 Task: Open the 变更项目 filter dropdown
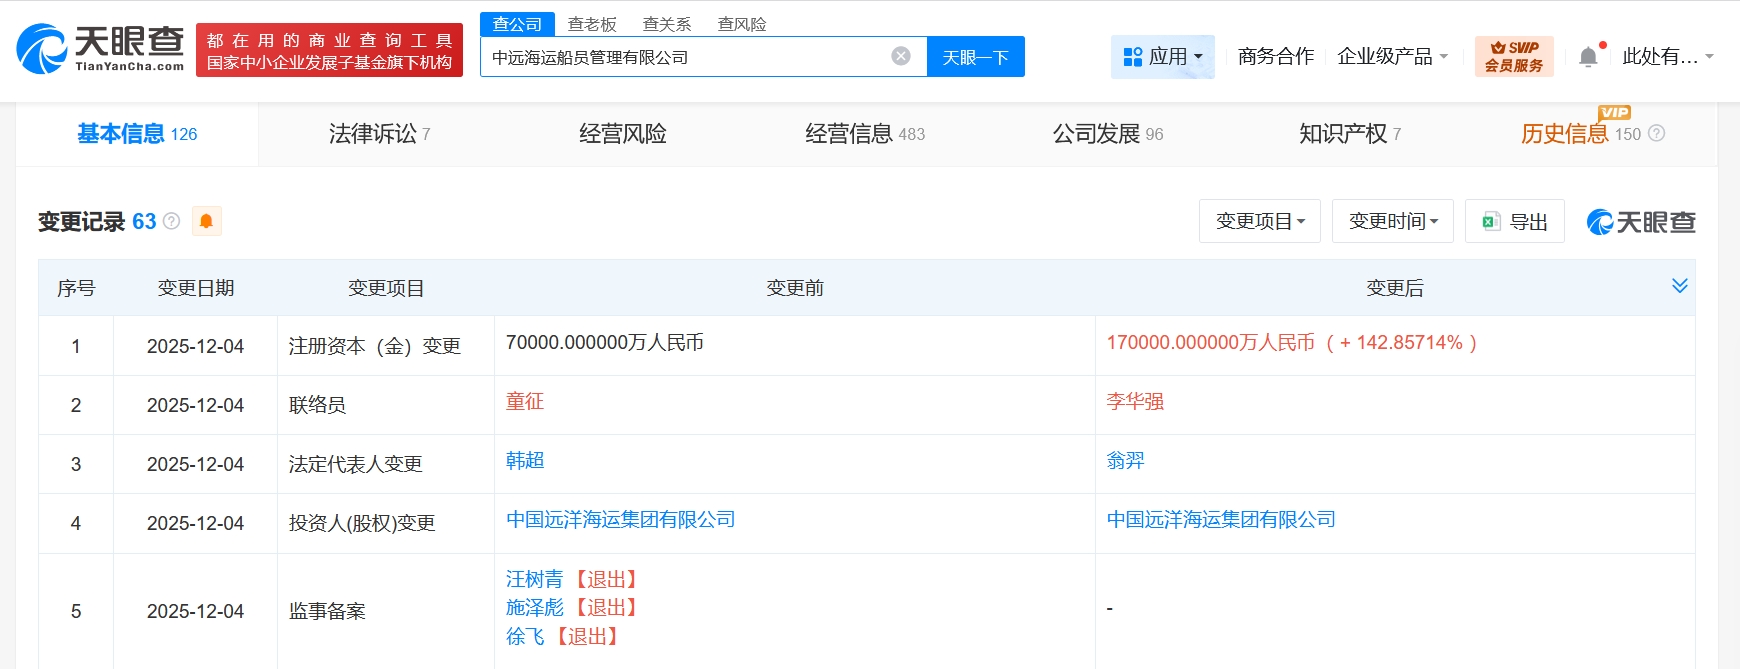[1259, 221]
